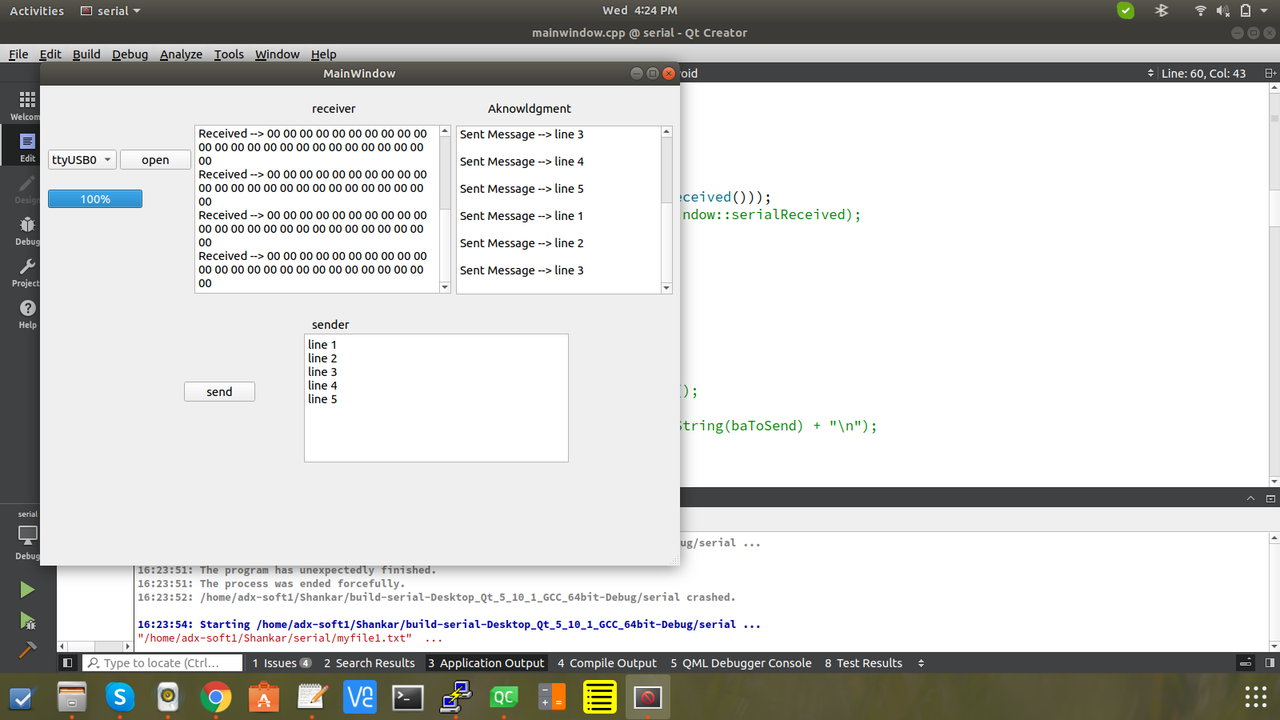Click Aknowldgment list scrollbar handle
This screenshot has width=1280, height=720.
coord(667,170)
